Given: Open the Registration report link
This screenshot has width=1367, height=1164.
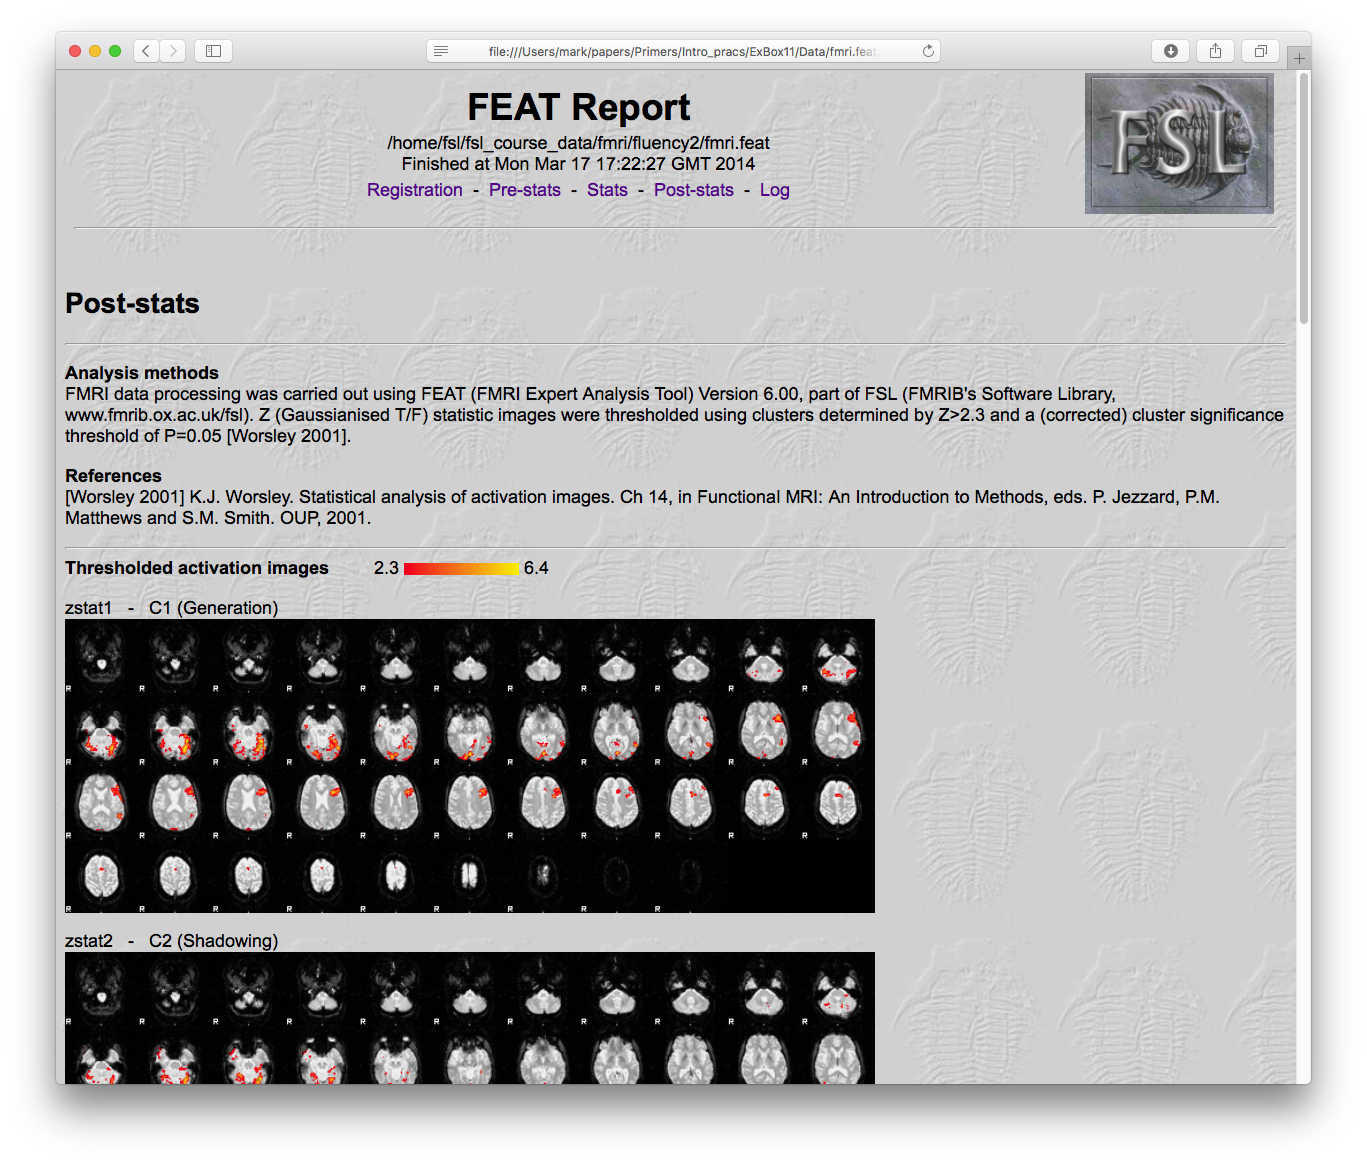Looking at the screenshot, I should [x=415, y=190].
